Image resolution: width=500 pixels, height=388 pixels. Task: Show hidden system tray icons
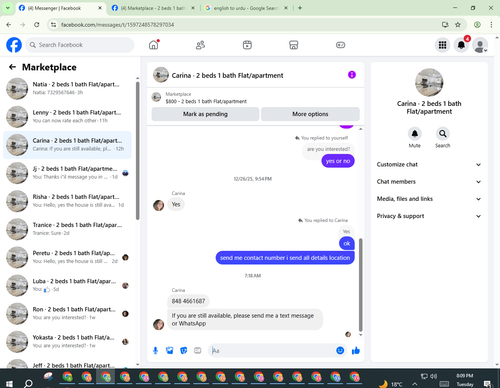414,384
